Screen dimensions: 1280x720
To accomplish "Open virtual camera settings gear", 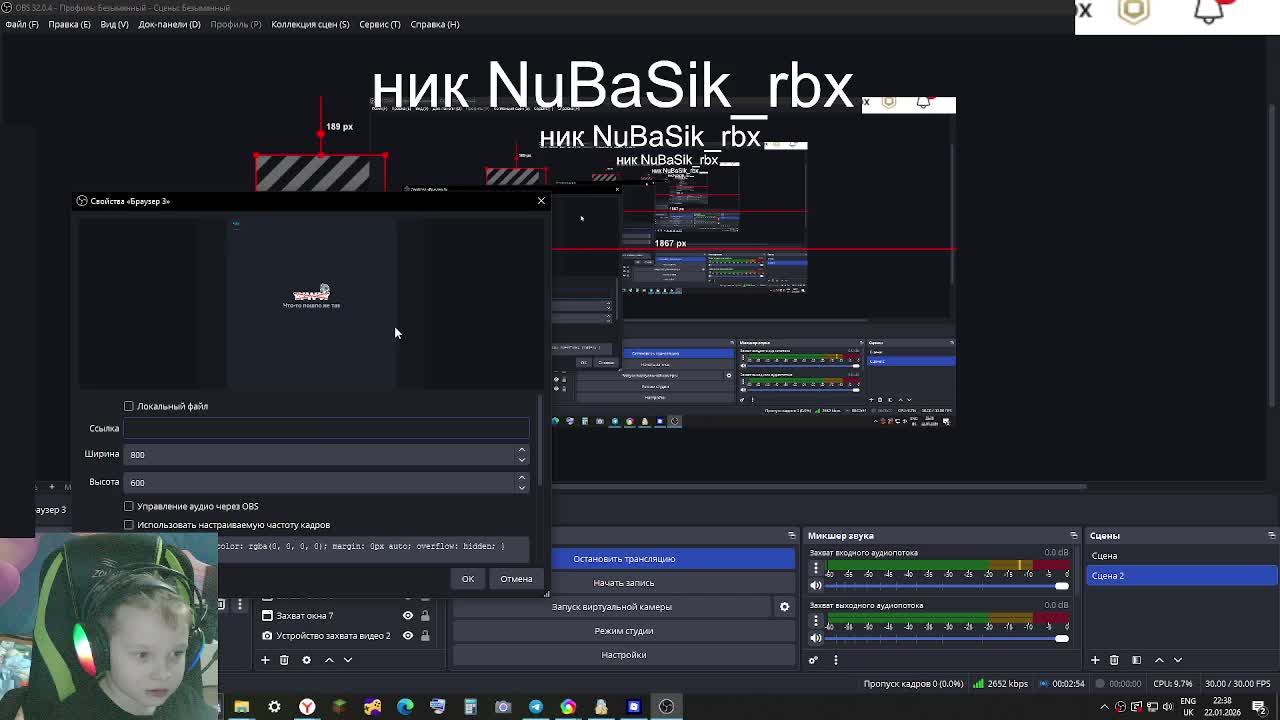I will point(784,607).
